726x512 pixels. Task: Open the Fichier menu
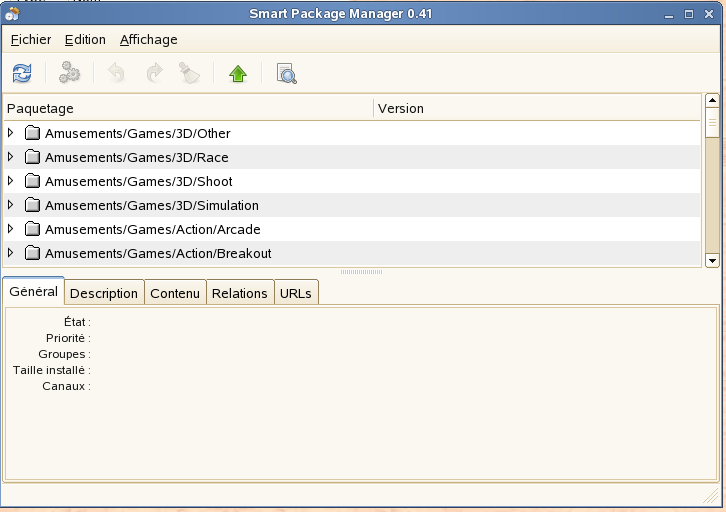31,40
